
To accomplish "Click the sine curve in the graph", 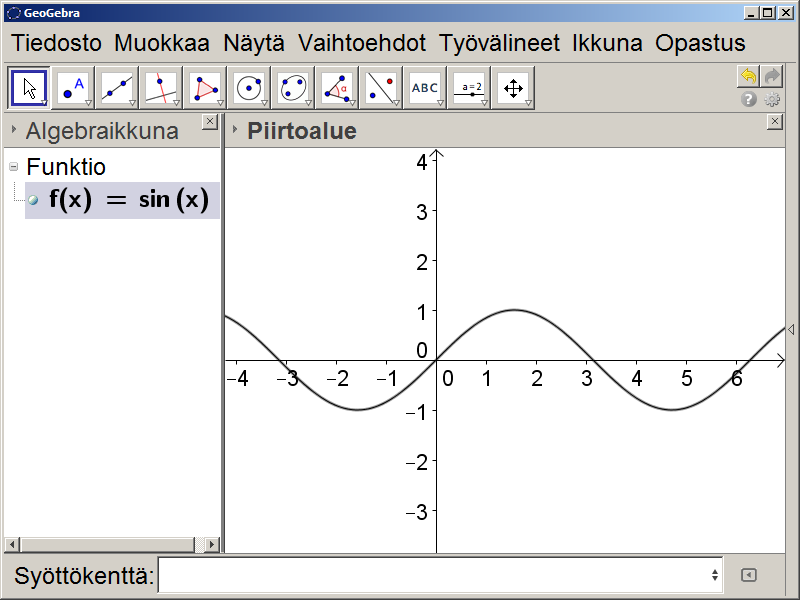I will click(x=515, y=310).
